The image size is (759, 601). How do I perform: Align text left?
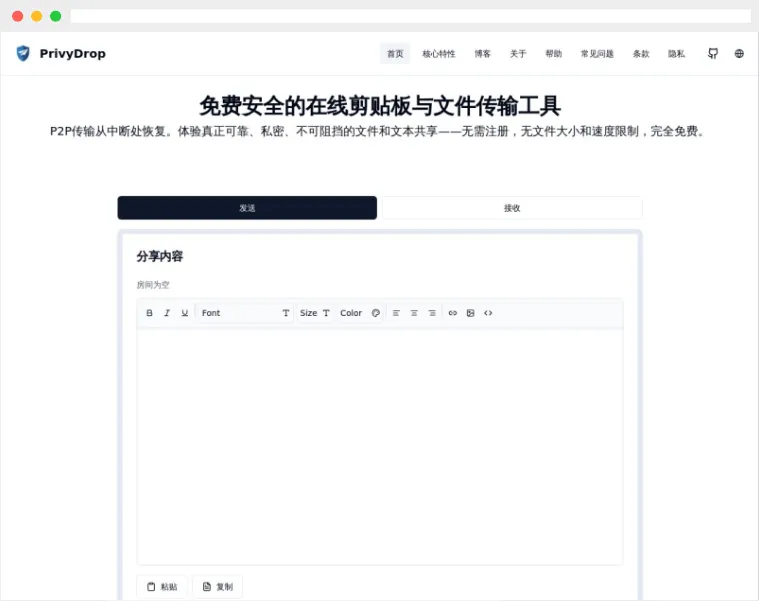[x=396, y=313]
